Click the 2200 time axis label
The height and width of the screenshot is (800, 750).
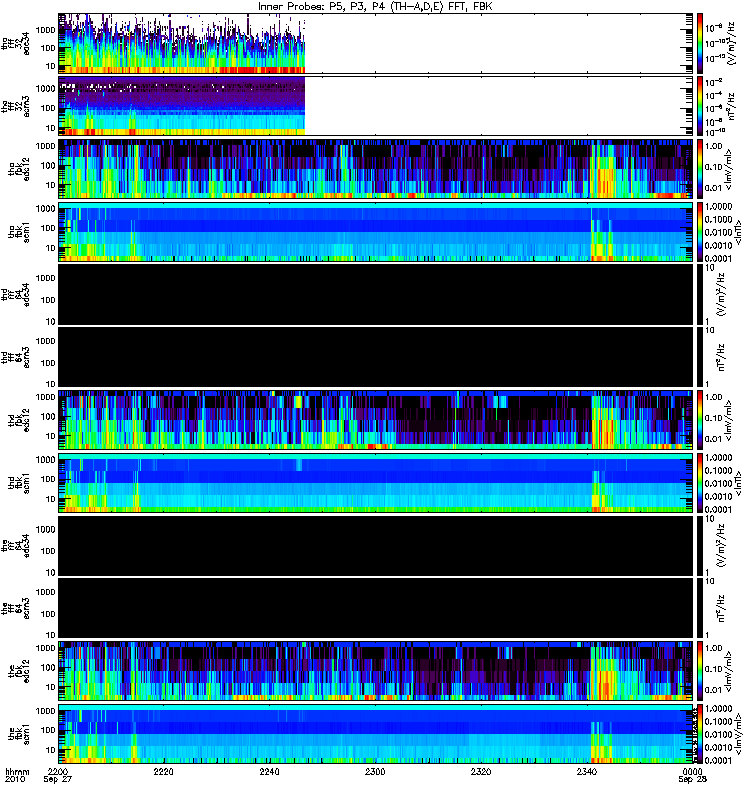58,771
